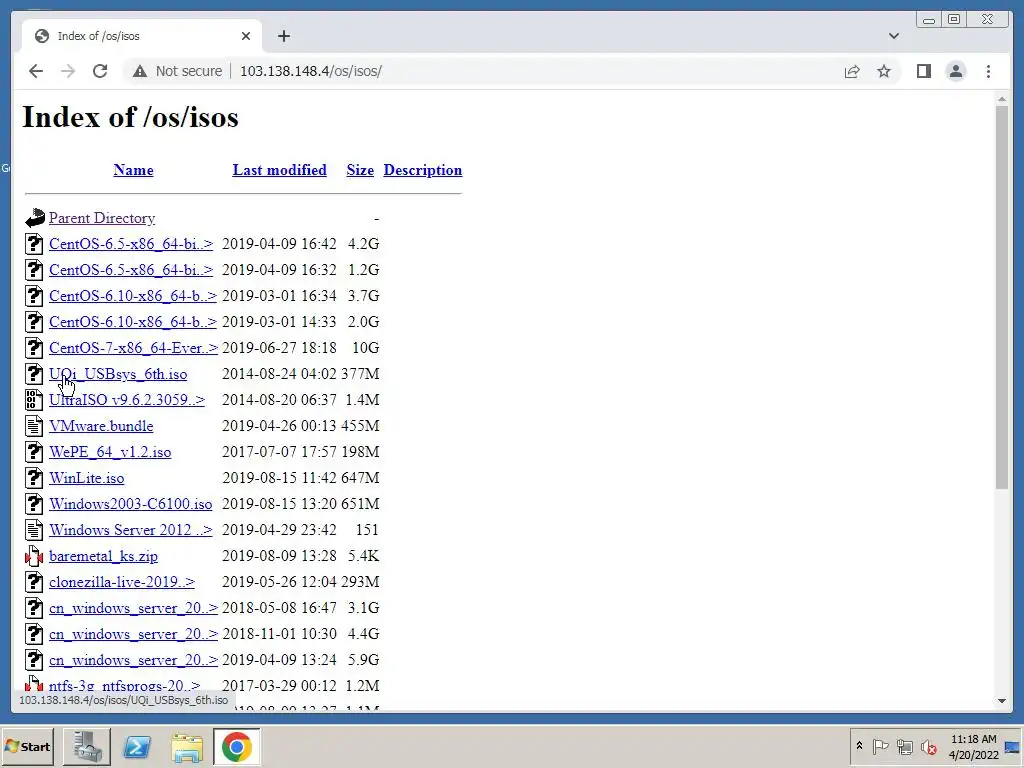
Task: Open the 3.1G cn_windows_server file link
Action: click(133, 608)
